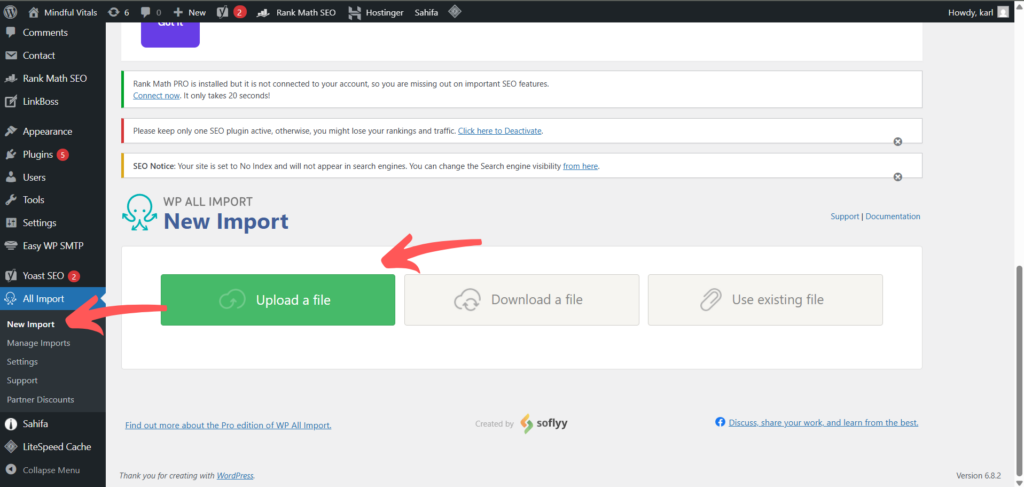
Task: Click the Tools wrench icon
Action: 10,200
